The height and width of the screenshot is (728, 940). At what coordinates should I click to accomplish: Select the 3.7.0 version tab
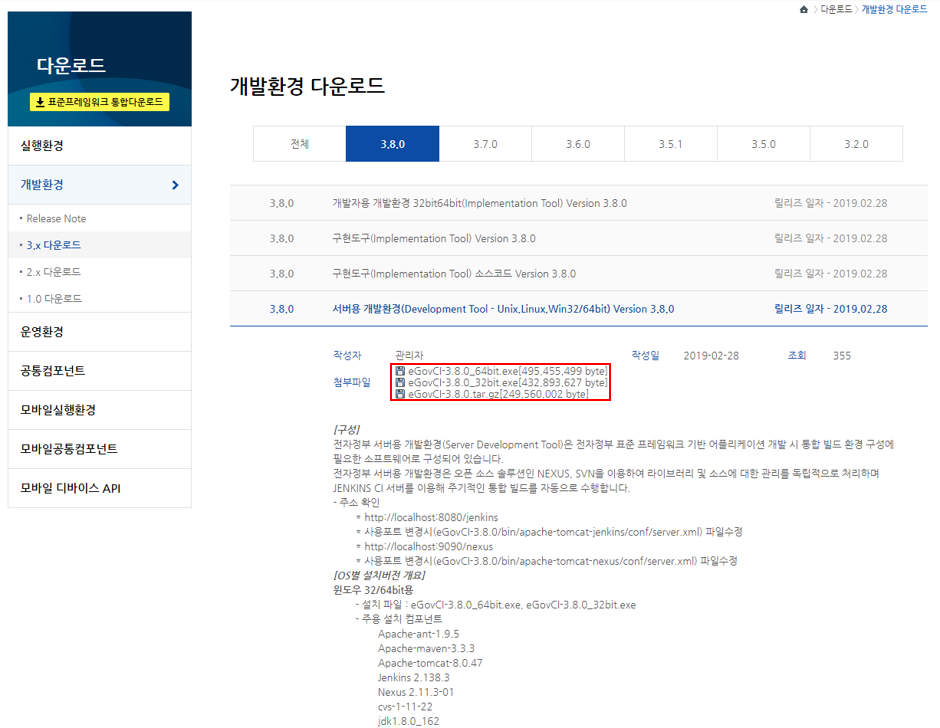pyautogui.click(x=485, y=144)
